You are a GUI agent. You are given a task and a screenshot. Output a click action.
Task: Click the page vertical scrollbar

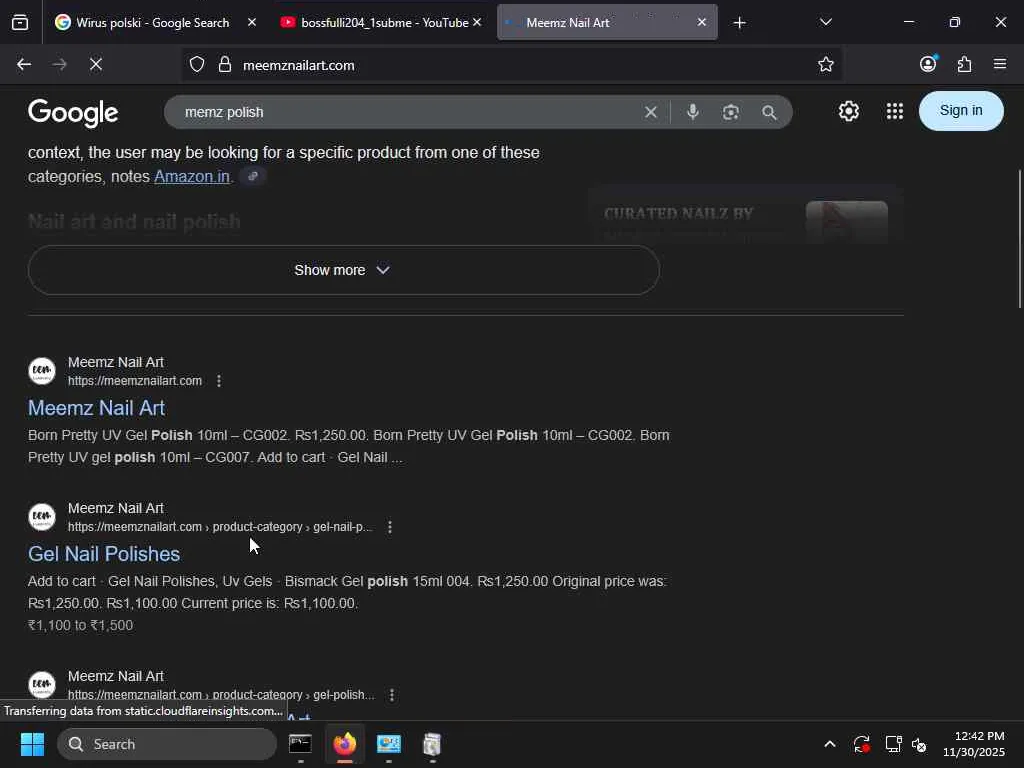tap(1019, 239)
